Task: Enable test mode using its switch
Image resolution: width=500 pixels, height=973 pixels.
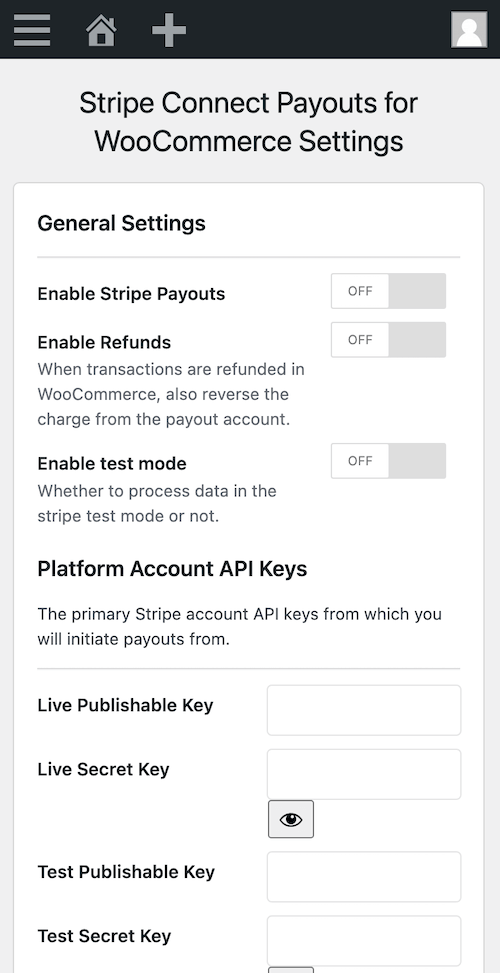Action: [x=388, y=460]
